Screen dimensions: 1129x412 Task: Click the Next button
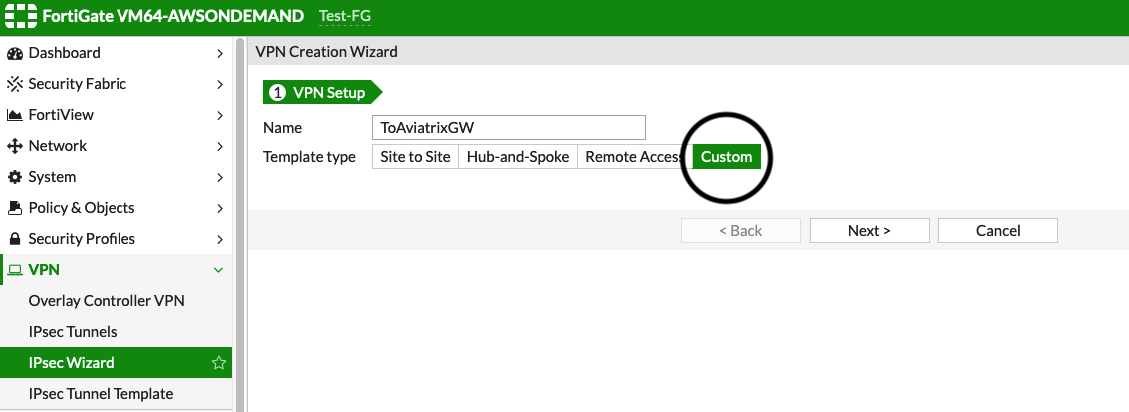(869, 231)
